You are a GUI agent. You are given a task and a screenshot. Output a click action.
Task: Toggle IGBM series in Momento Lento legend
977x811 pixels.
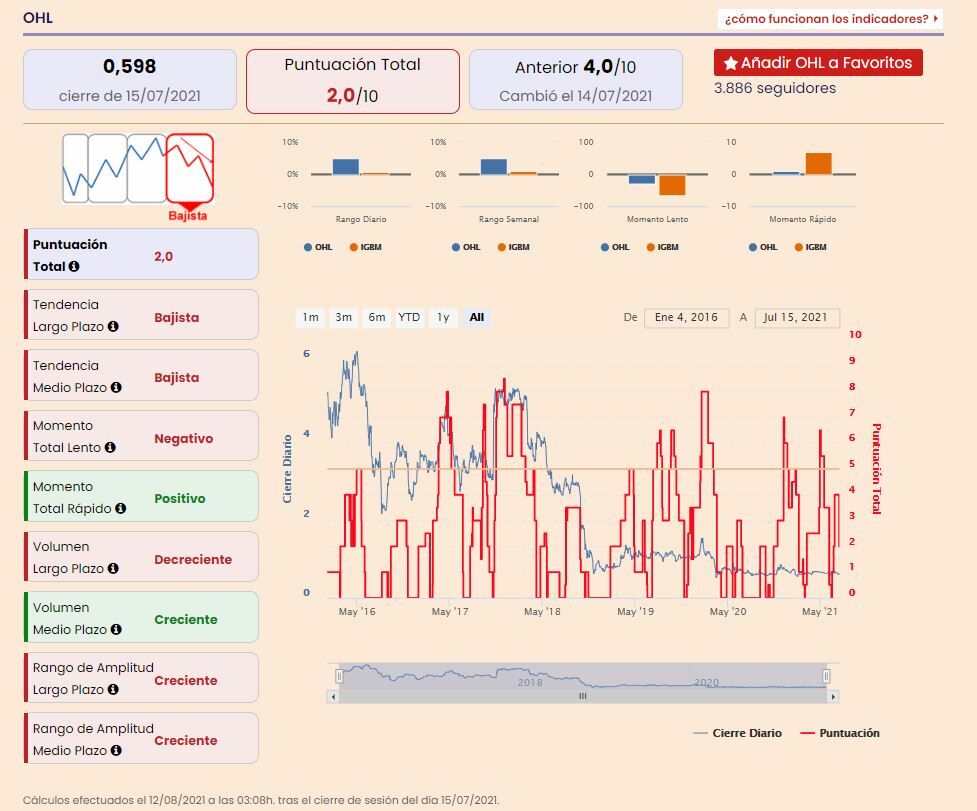(x=662, y=247)
